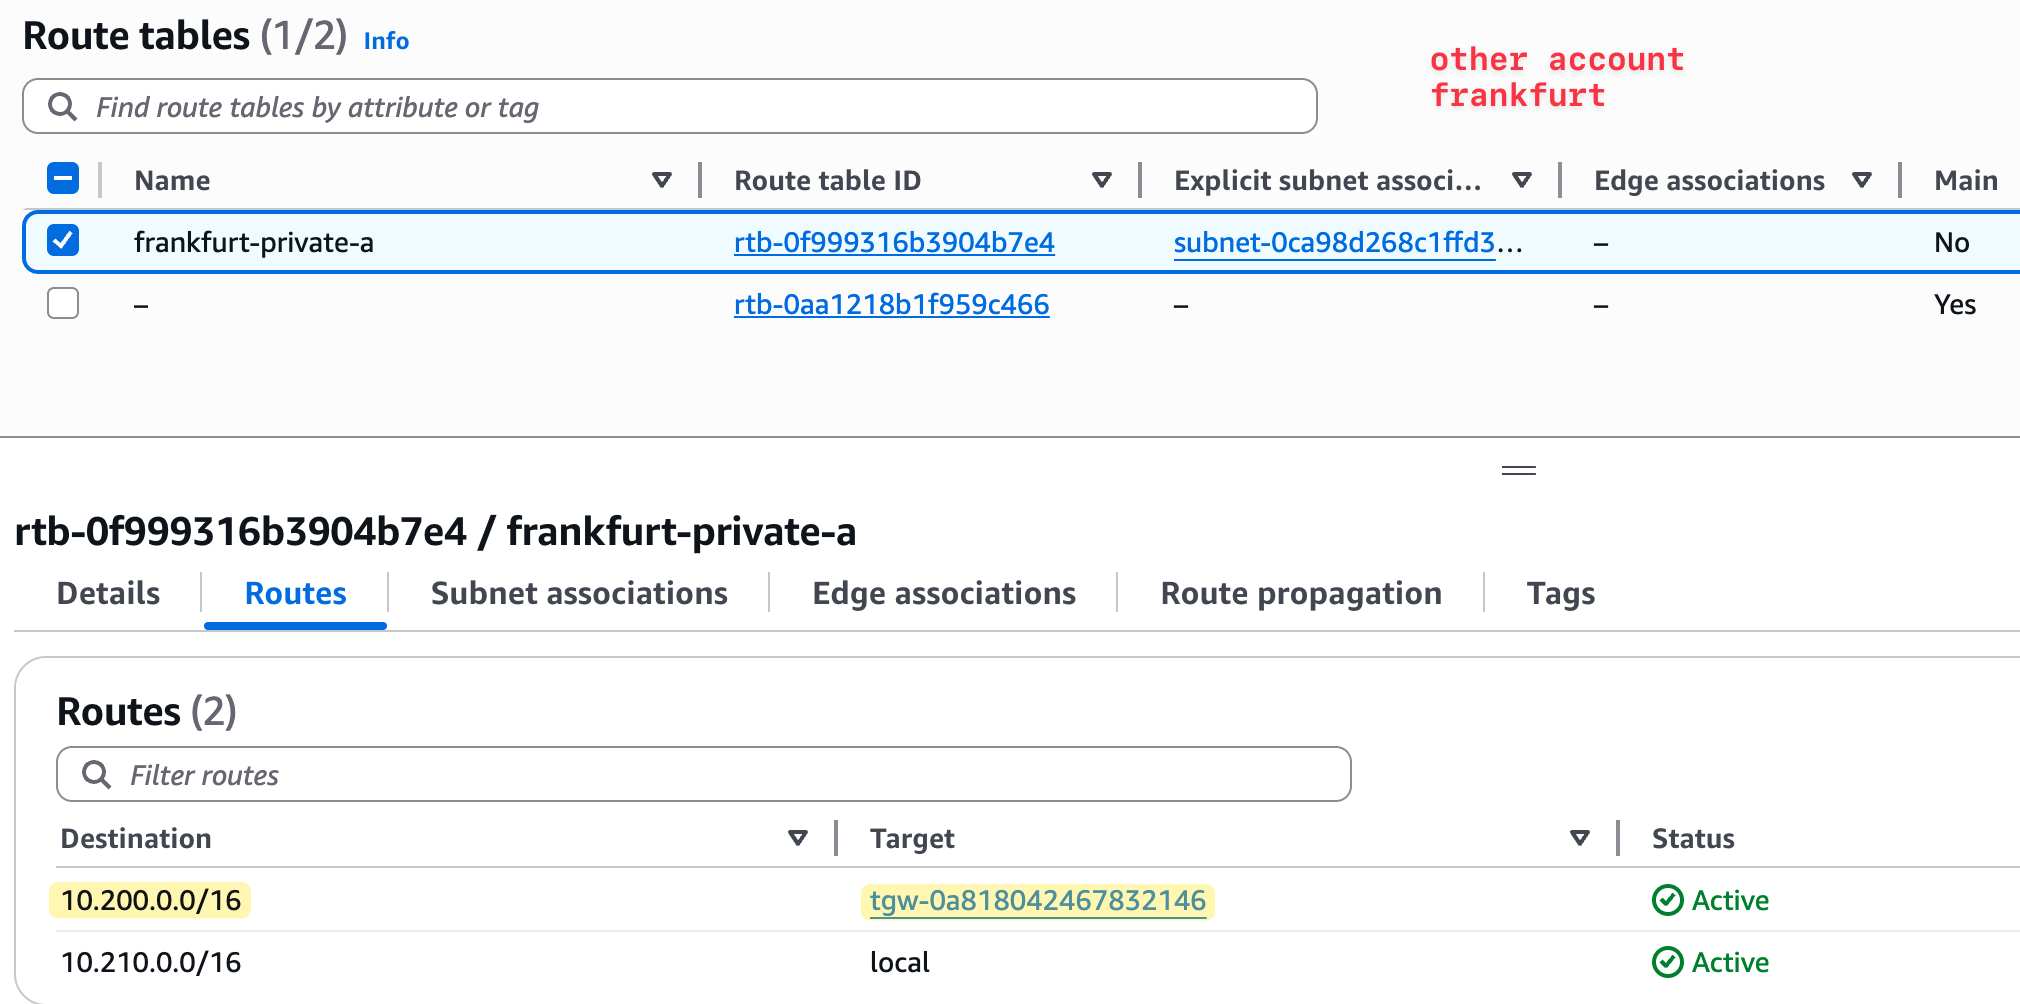Open the Explicit subnet associations sort dropdown
The height and width of the screenshot is (1004, 2020).
[x=1521, y=180]
